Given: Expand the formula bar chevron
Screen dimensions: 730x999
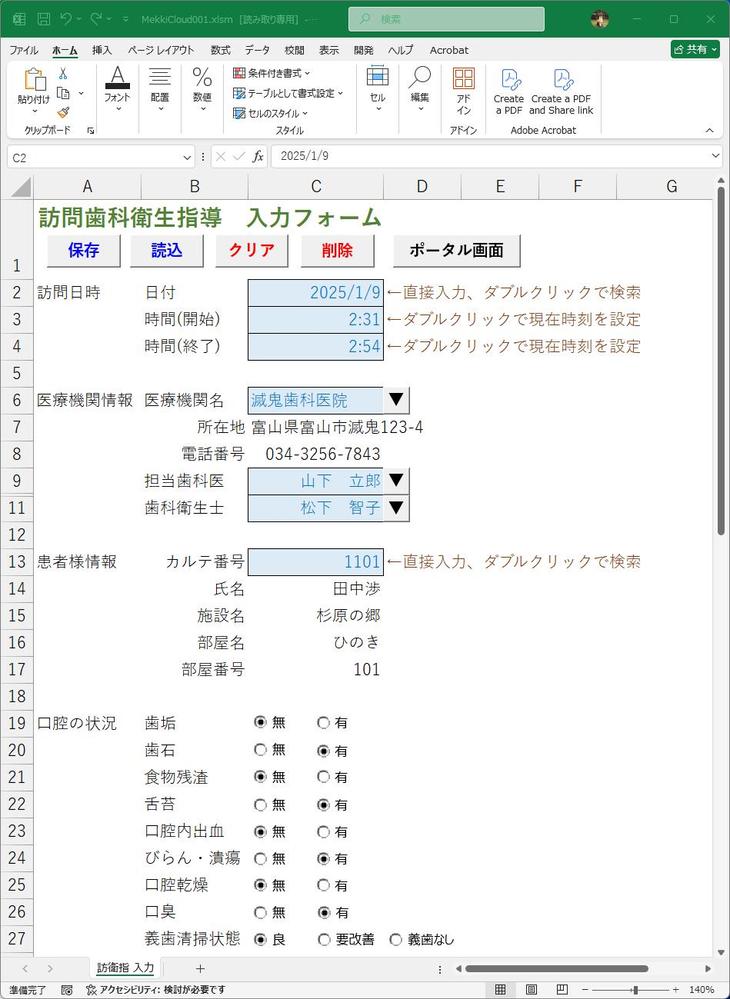Looking at the screenshot, I should click(715, 156).
